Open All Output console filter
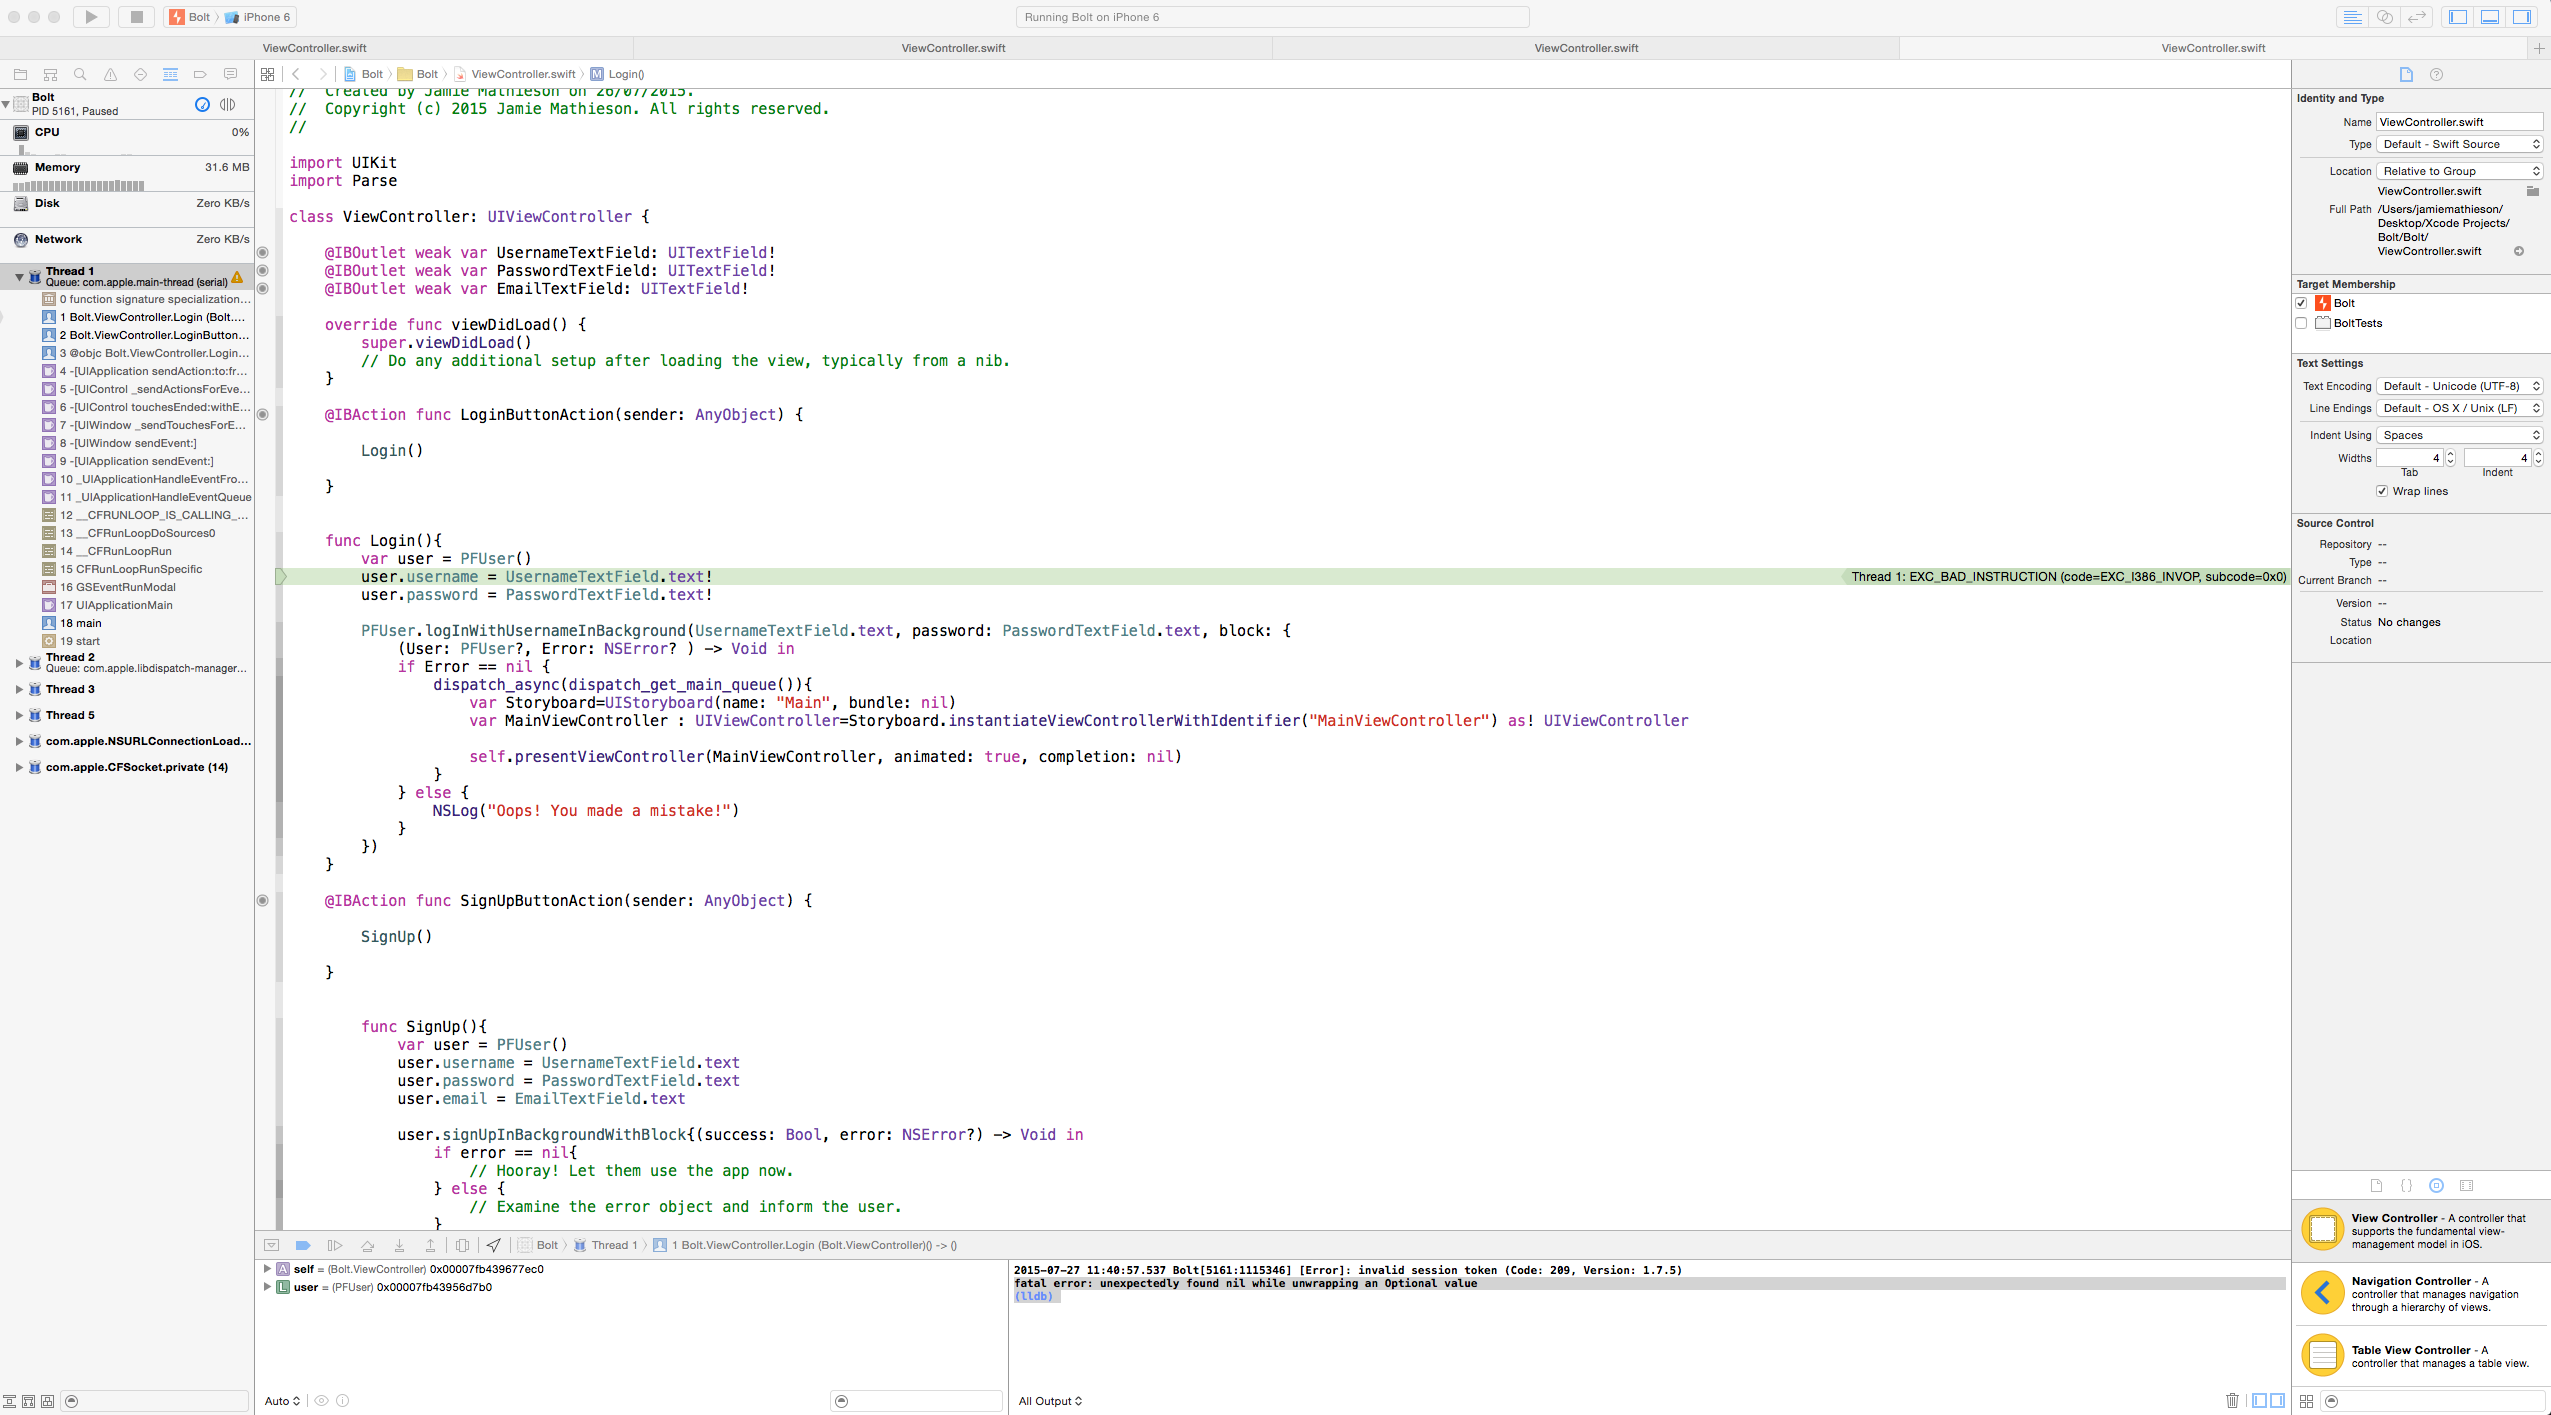This screenshot has height=1415, width=2551. [1050, 1401]
